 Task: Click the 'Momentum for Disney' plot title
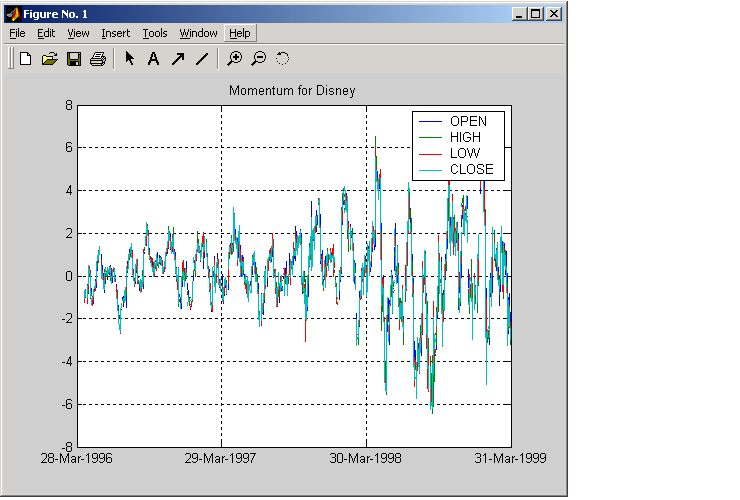(292, 91)
